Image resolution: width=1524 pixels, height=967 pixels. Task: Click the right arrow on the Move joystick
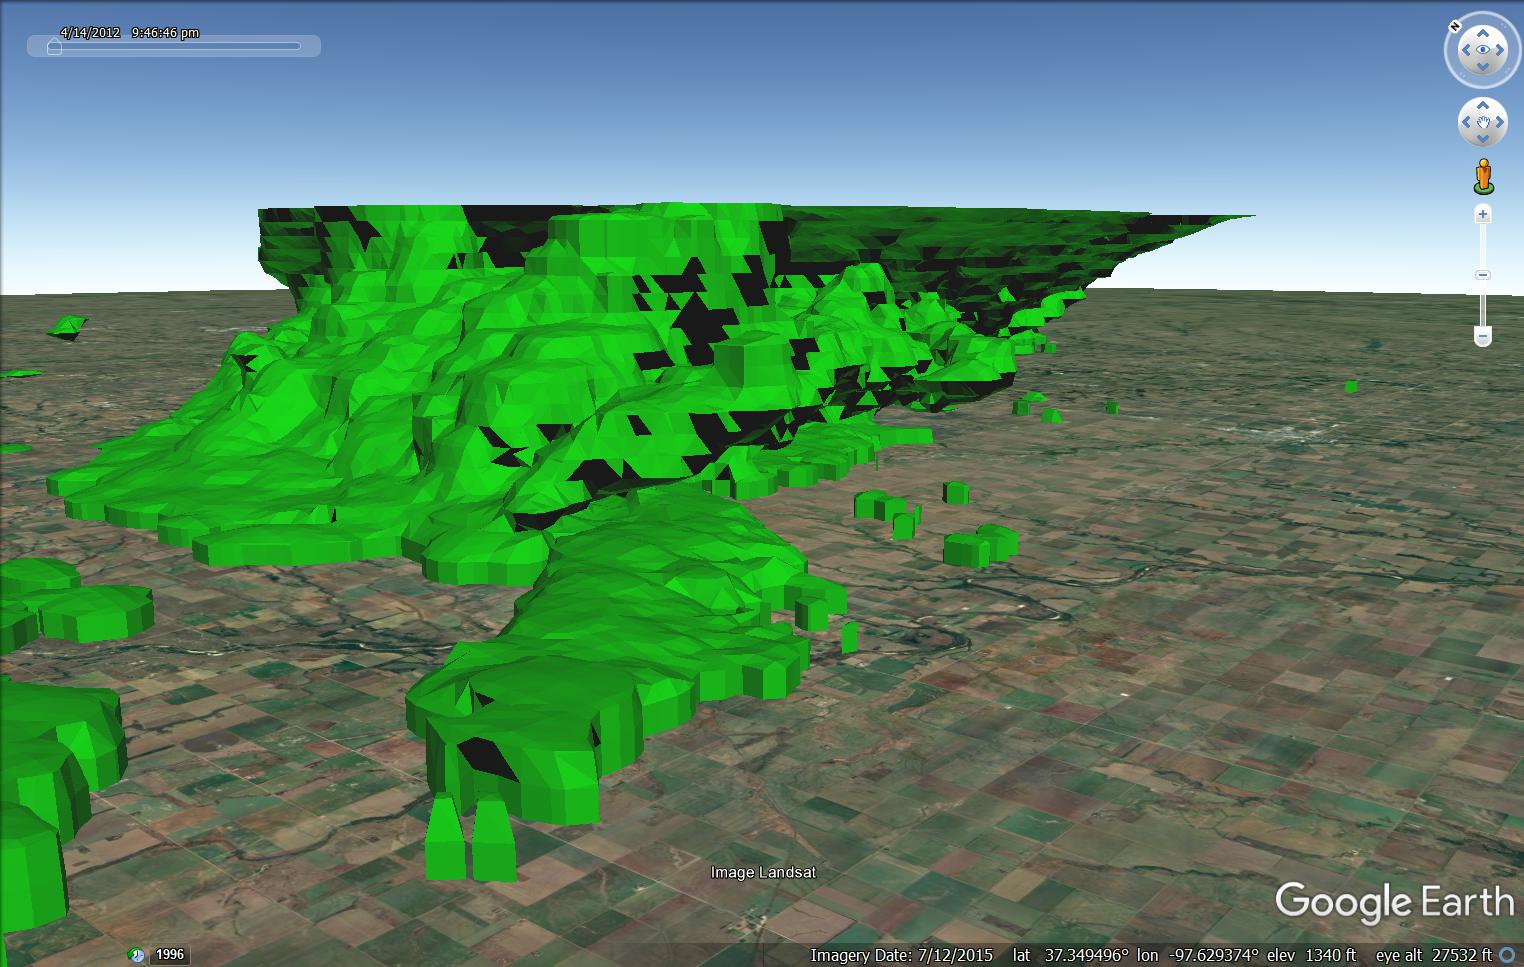pyautogui.click(x=1500, y=124)
